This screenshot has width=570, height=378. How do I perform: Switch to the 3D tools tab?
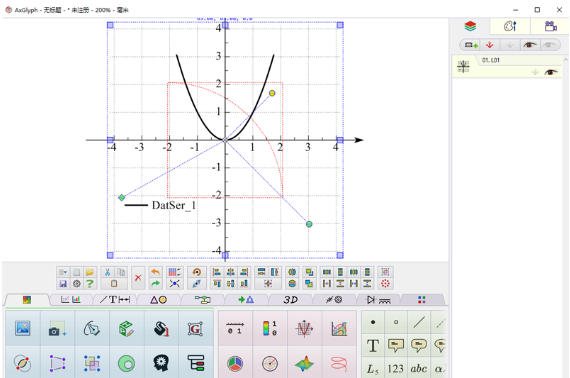(x=290, y=299)
